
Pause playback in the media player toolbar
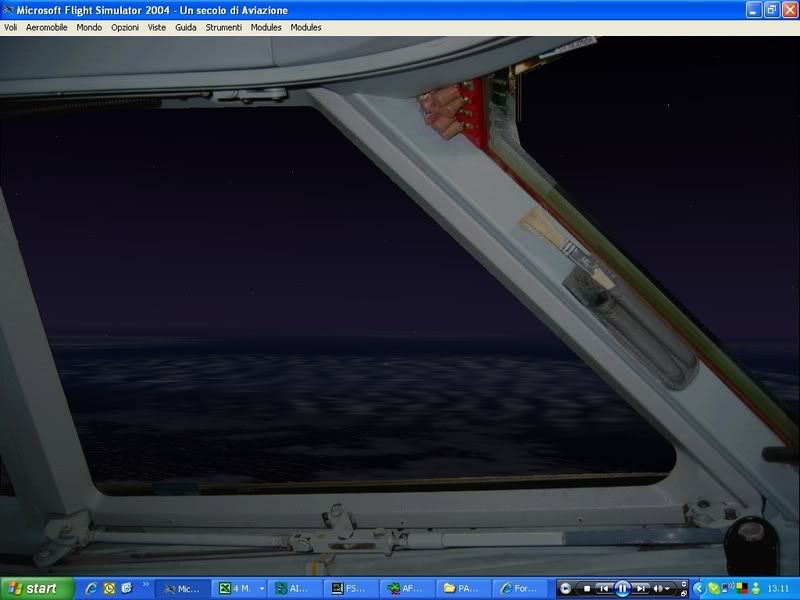(622, 589)
